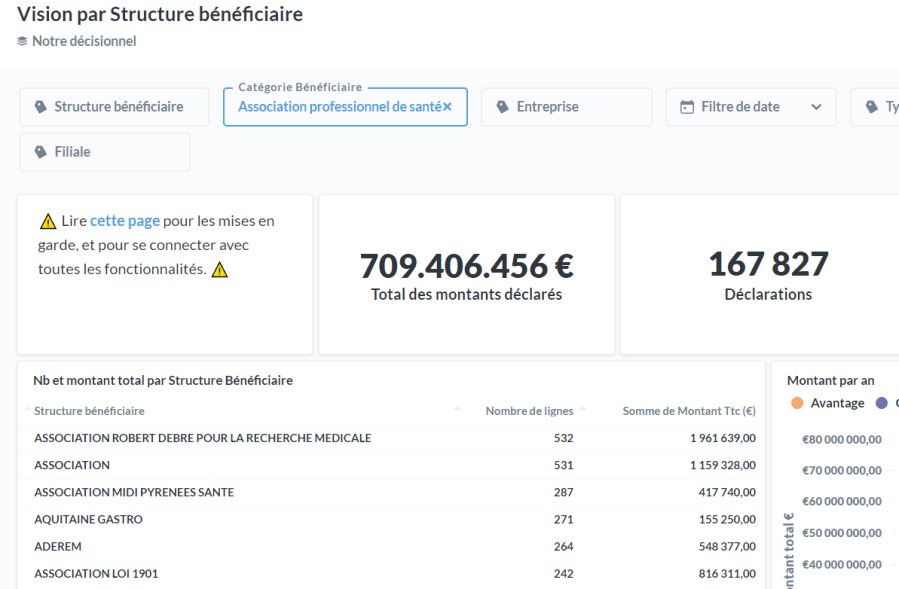Sort table by Nombre de lignes column
Screen dimensions: 899x589
click(529, 411)
